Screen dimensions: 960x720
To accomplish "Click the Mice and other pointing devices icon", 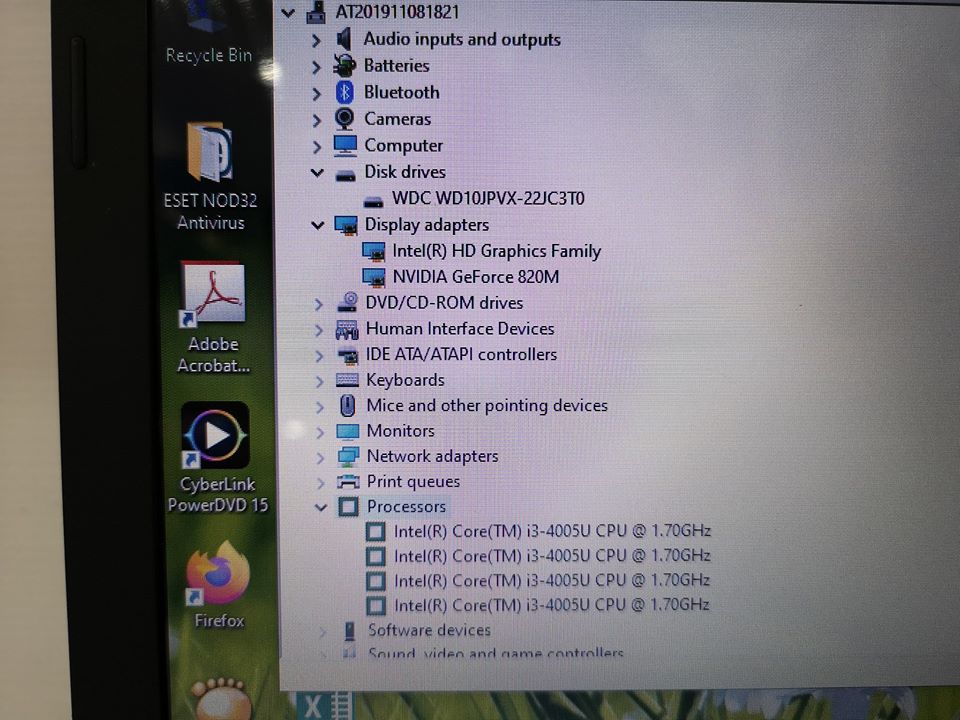I will tap(348, 405).
